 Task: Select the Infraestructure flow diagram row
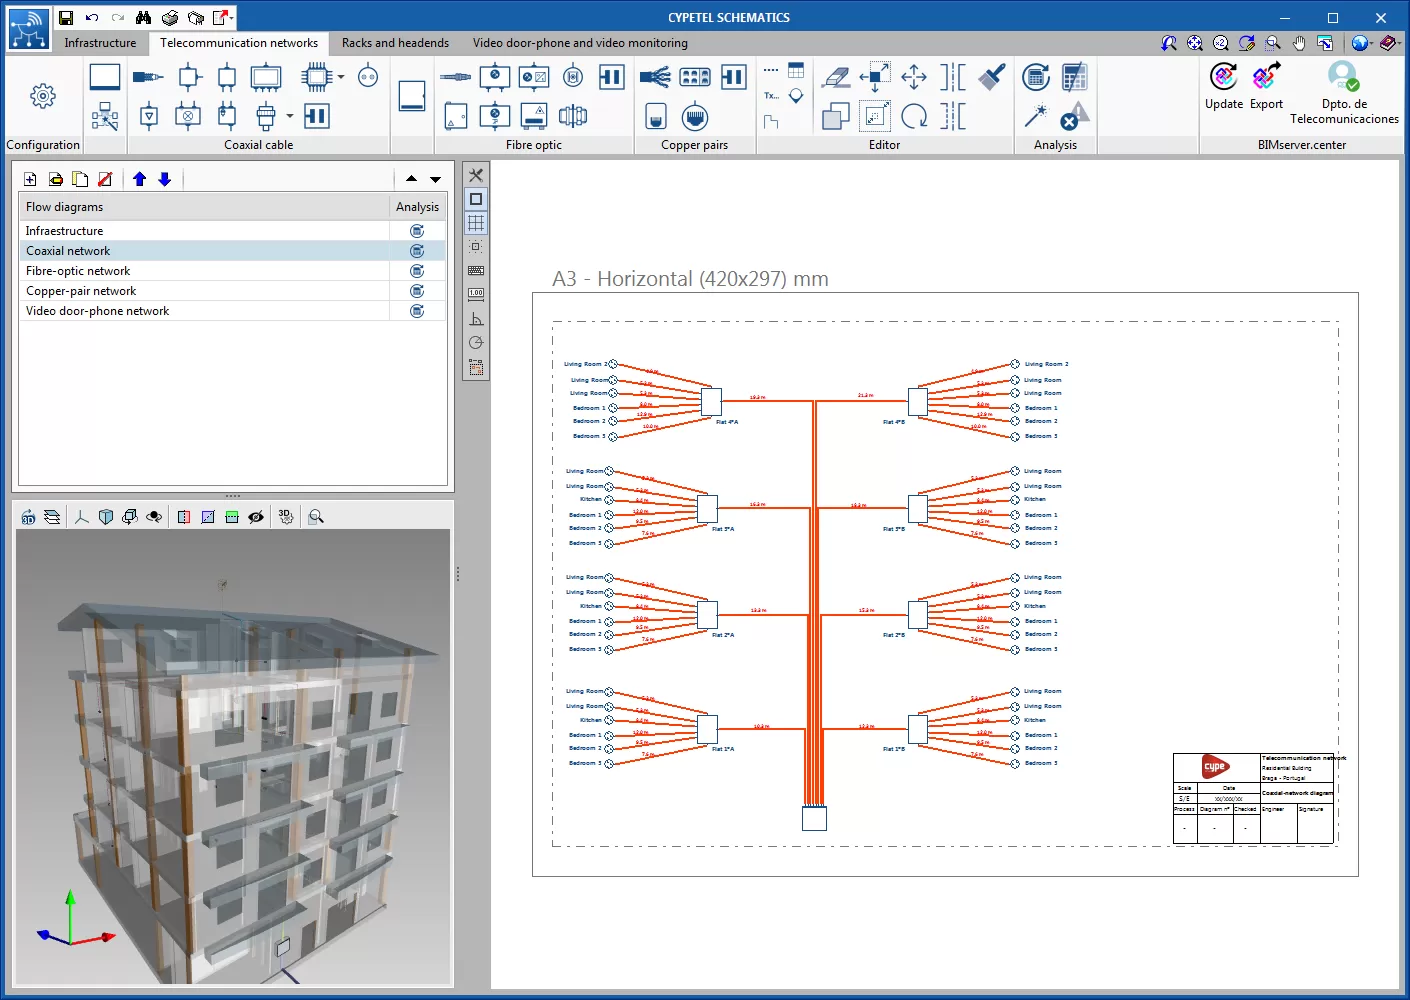[x=204, y=231]
